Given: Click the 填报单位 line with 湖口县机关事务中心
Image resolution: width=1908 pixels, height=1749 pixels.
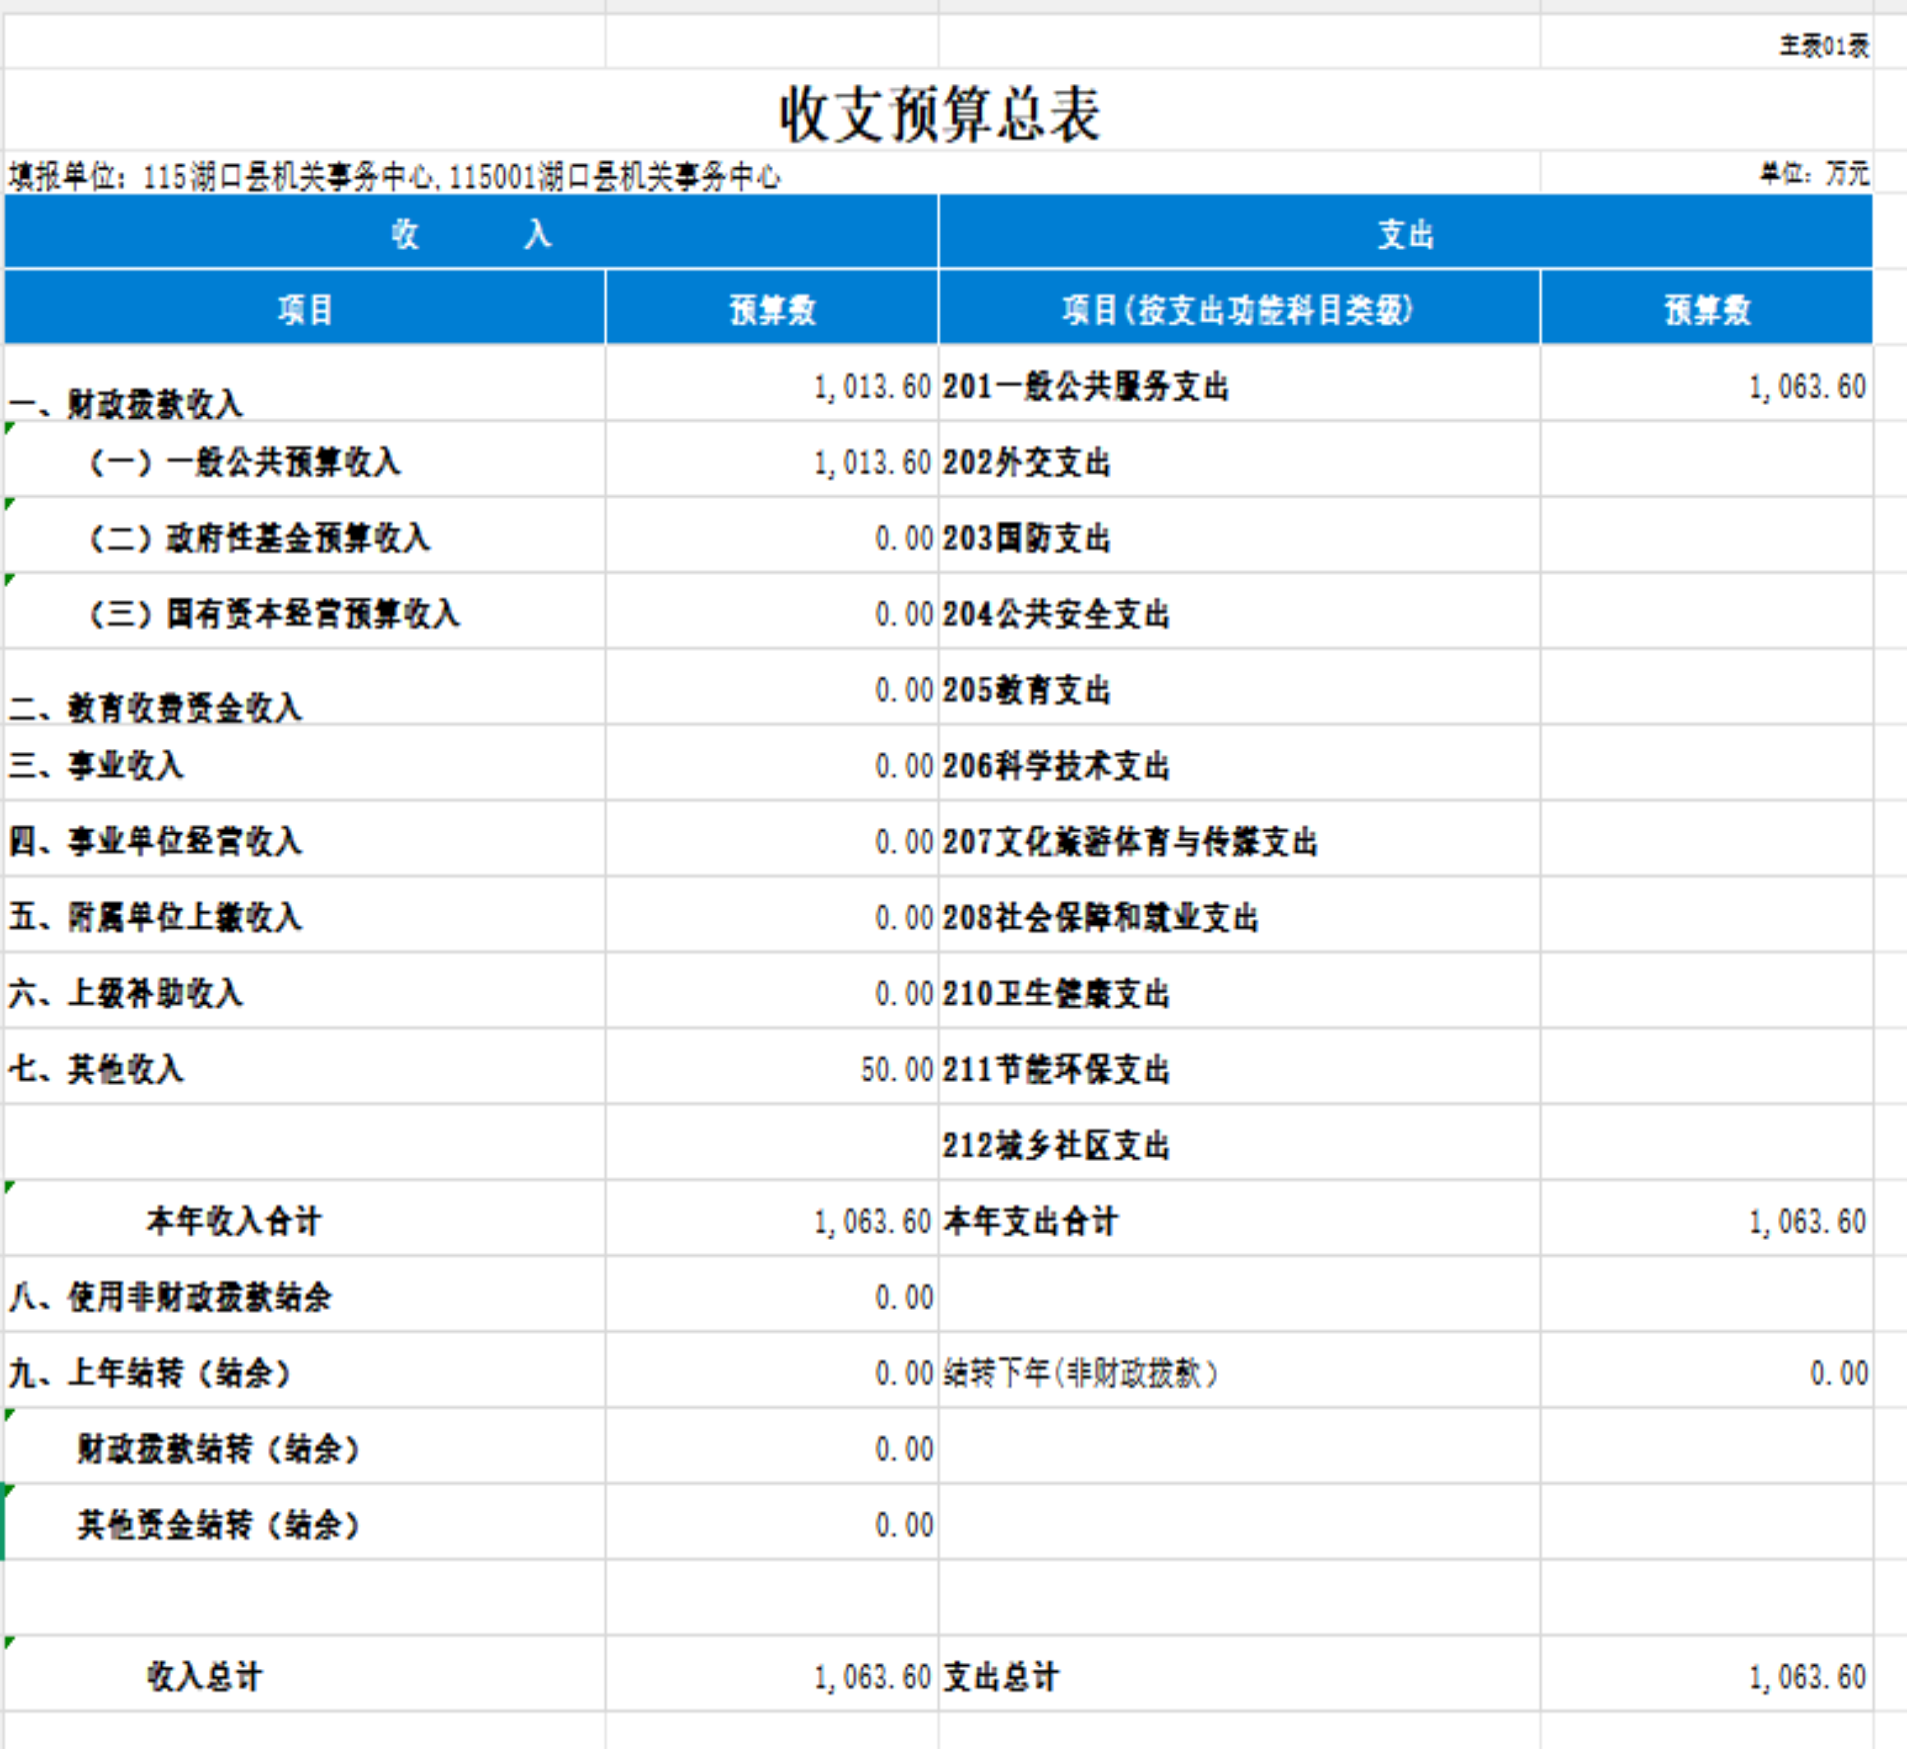Looking at the screenshot, I should pyautogui.click(x=394, y=177).
